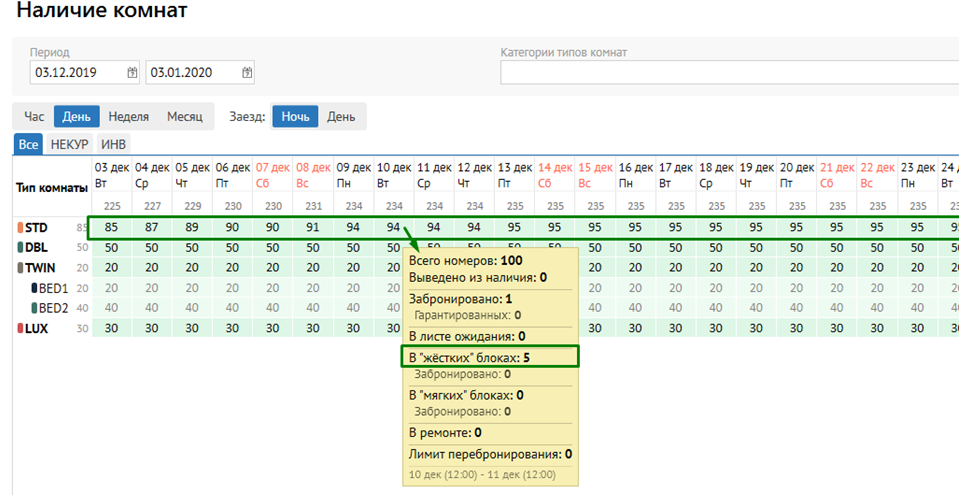Viewport: 965px width, 495px height.
Task: Switch scale to Месяц view
Action: (185, 116)
